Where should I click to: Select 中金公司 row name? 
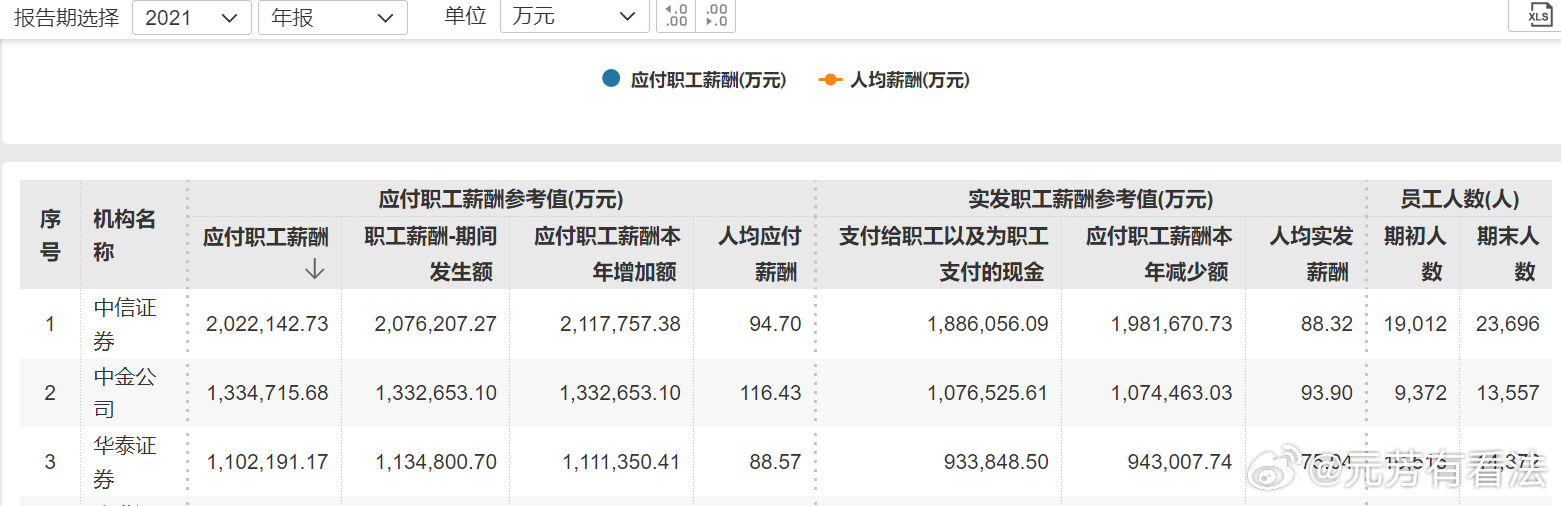click(x=125, y=393)
